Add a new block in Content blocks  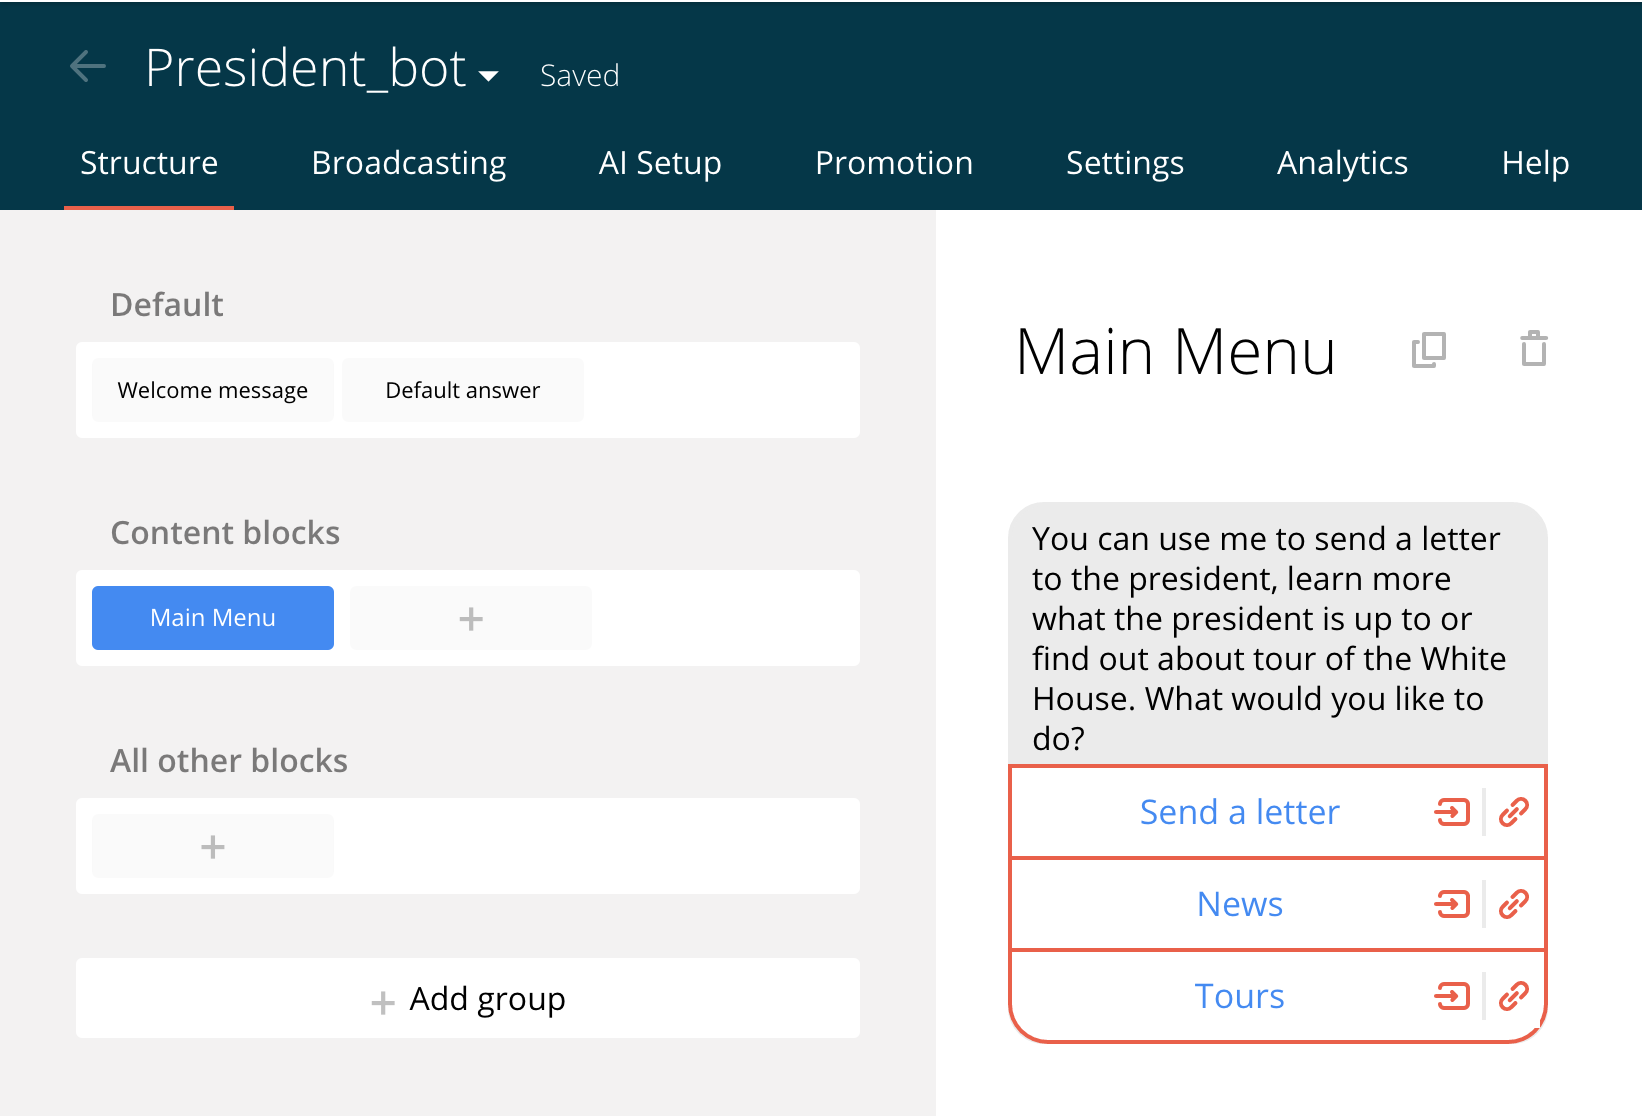point(471,619)
